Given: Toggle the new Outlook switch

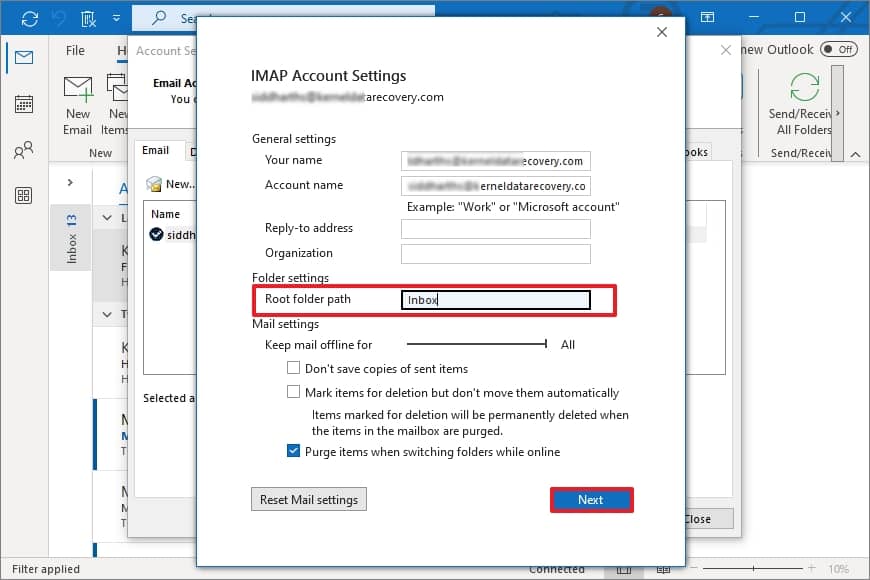Looking at the screenshot, I should point(838,49).
